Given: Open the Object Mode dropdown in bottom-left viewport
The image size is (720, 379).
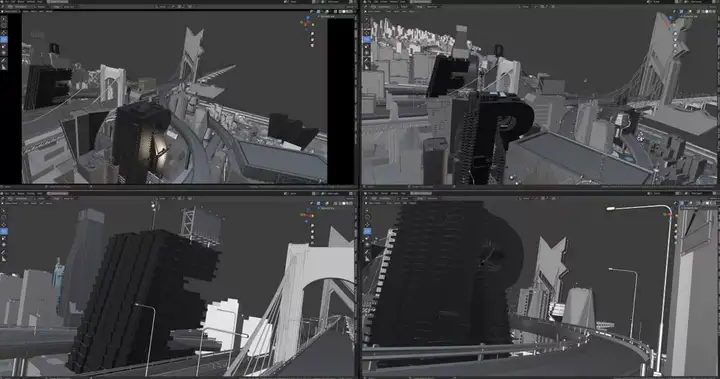Looking at the screenshot, I should click(x=11, y=204).
